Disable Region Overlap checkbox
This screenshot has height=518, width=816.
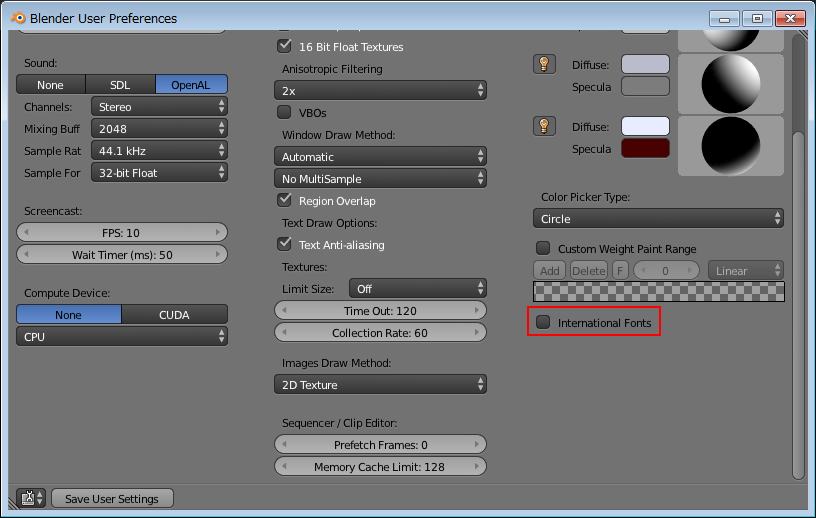[x=284, y=200]
